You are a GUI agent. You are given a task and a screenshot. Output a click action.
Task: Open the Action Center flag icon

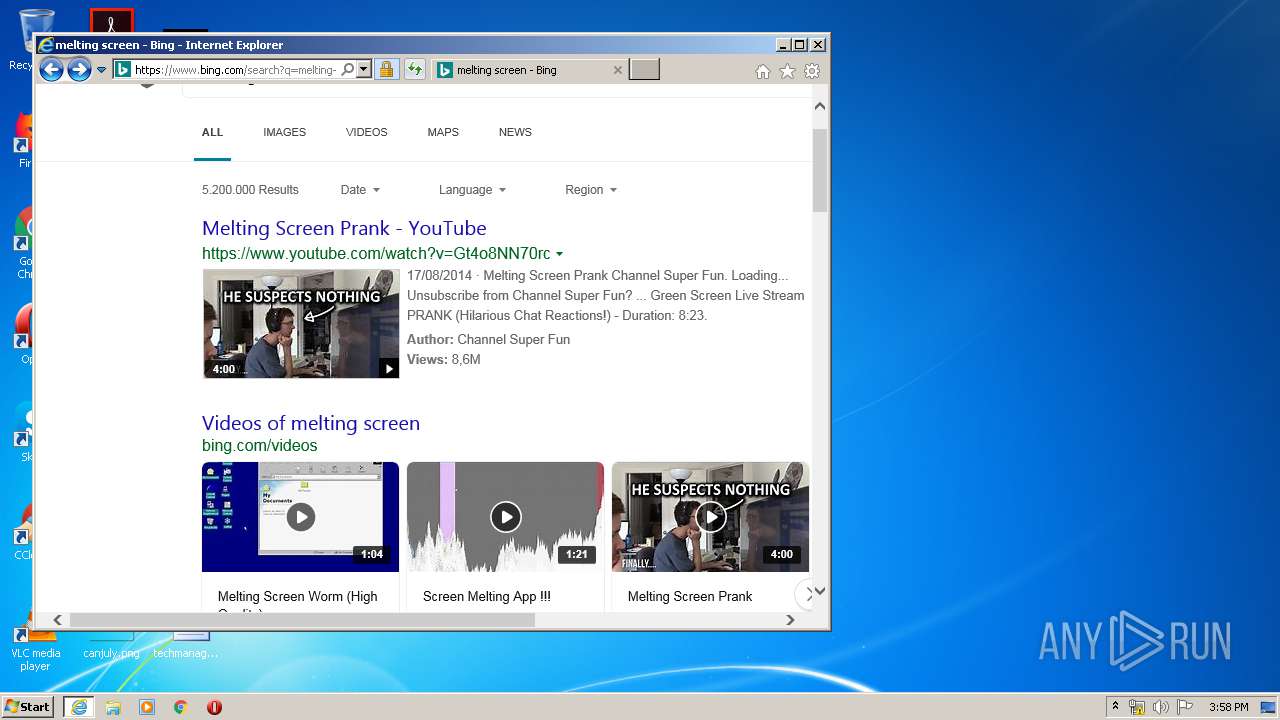coord(1185,707)
